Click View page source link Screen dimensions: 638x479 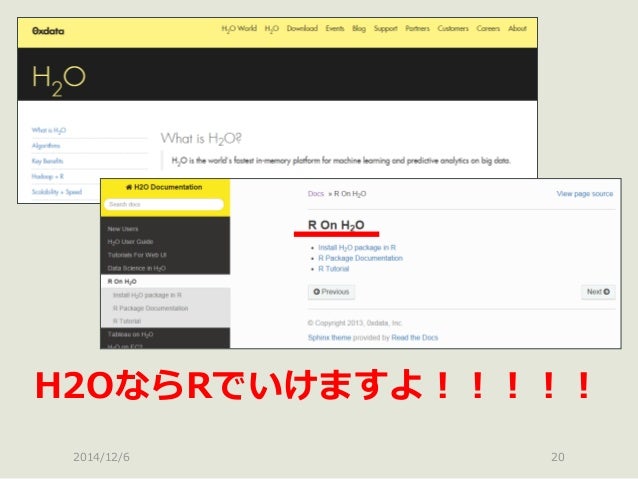coord(585,194)
